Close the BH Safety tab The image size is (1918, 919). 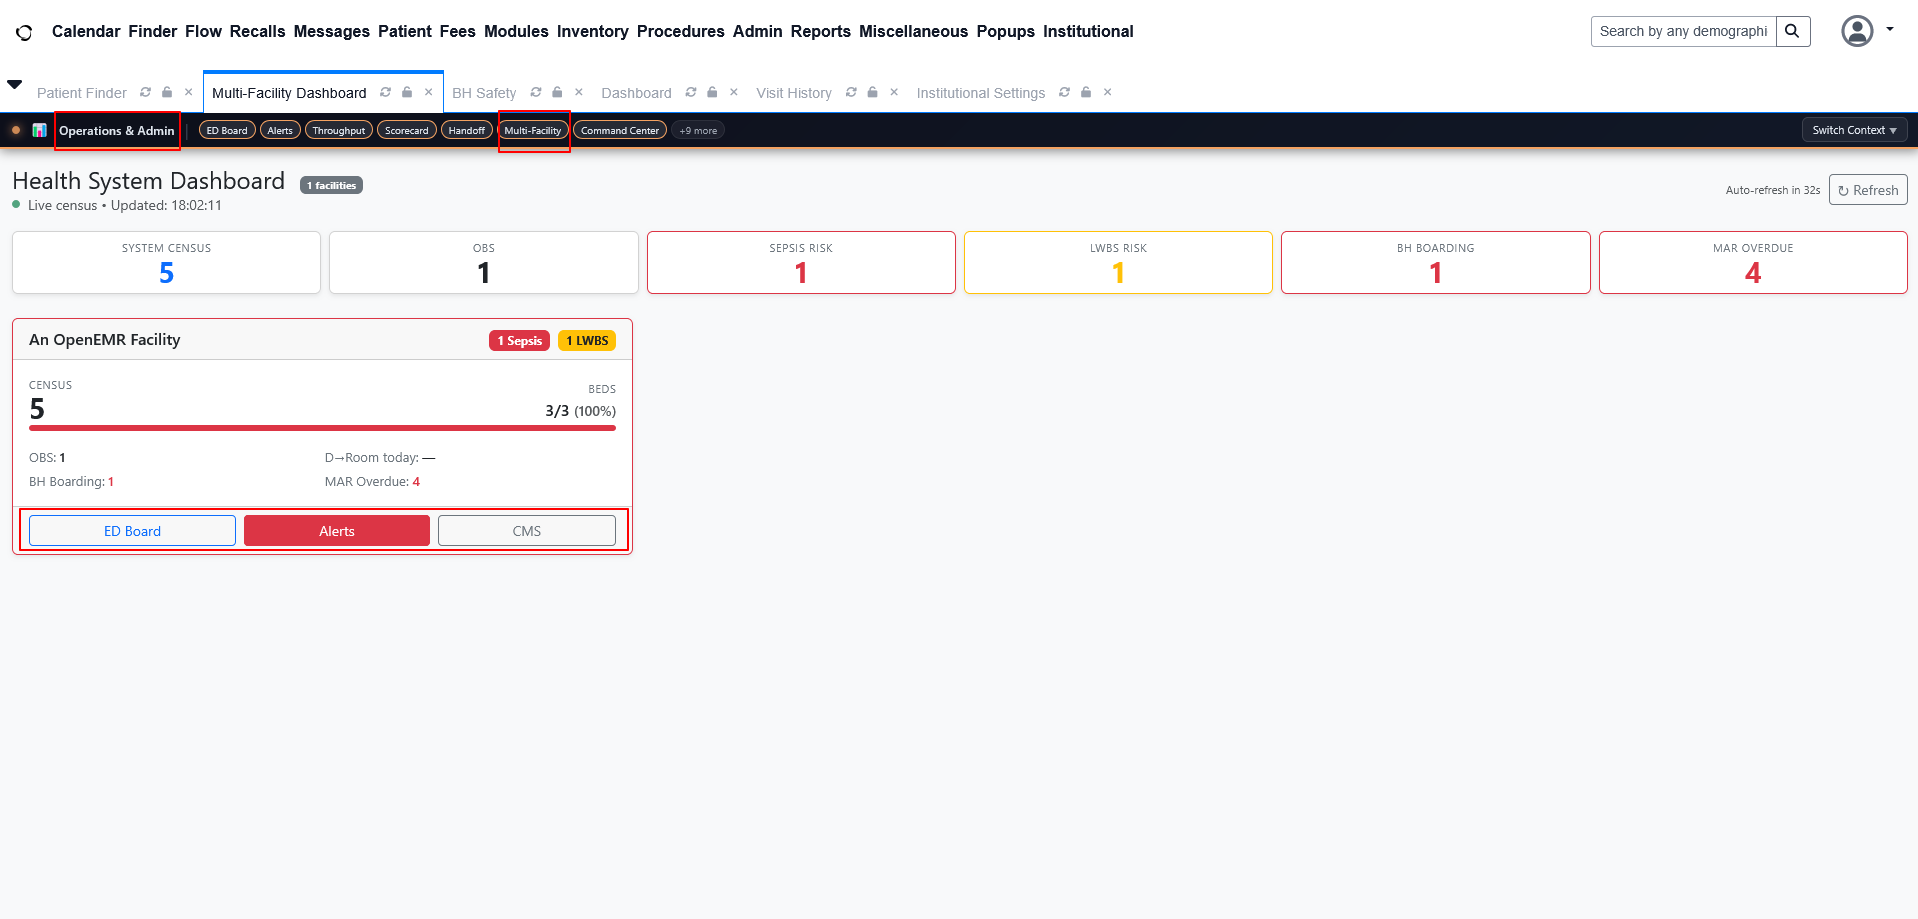point(579,92)
